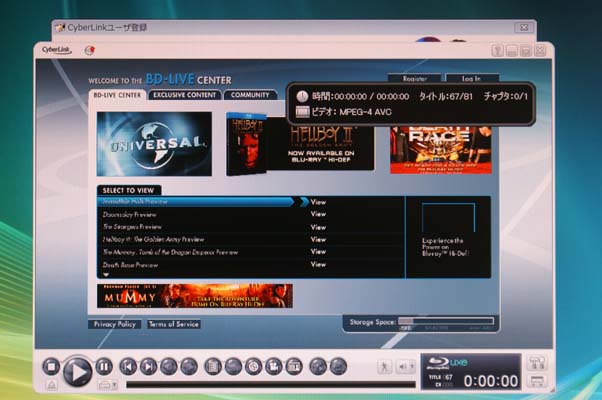Click the CyberLink logo in title bar
This screenshot has width=602, height=400.
[x=56, y=50]
